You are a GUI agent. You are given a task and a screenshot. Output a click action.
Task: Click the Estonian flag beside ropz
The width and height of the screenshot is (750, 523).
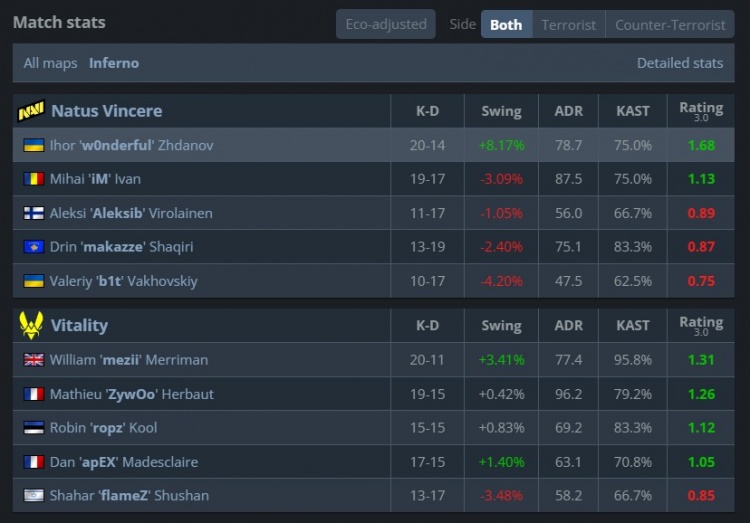point(33,428)
